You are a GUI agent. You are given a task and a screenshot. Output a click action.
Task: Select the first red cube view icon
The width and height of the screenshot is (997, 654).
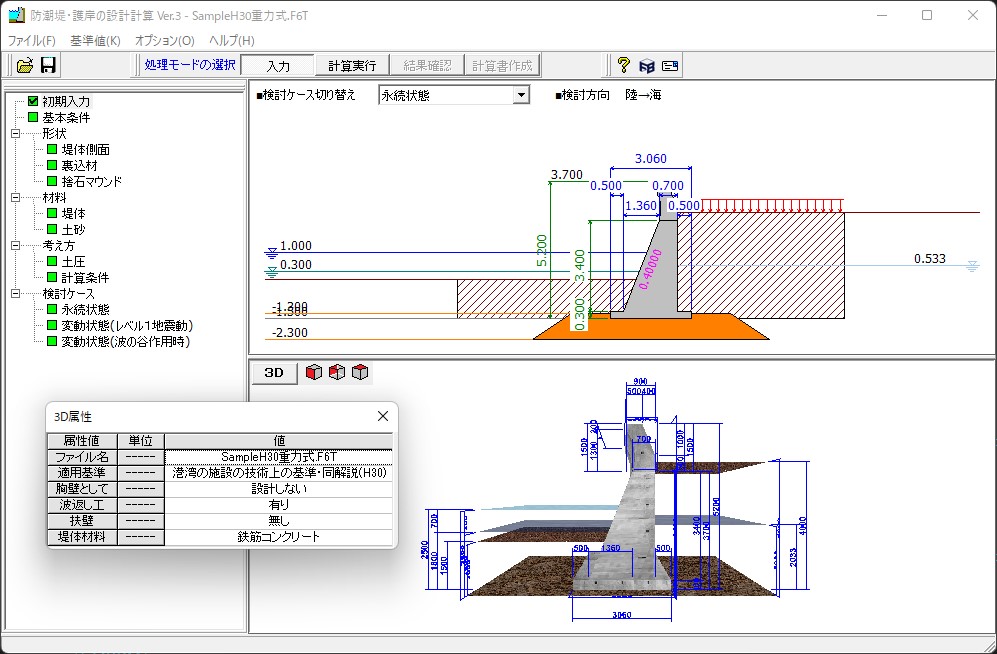[313, 372]
